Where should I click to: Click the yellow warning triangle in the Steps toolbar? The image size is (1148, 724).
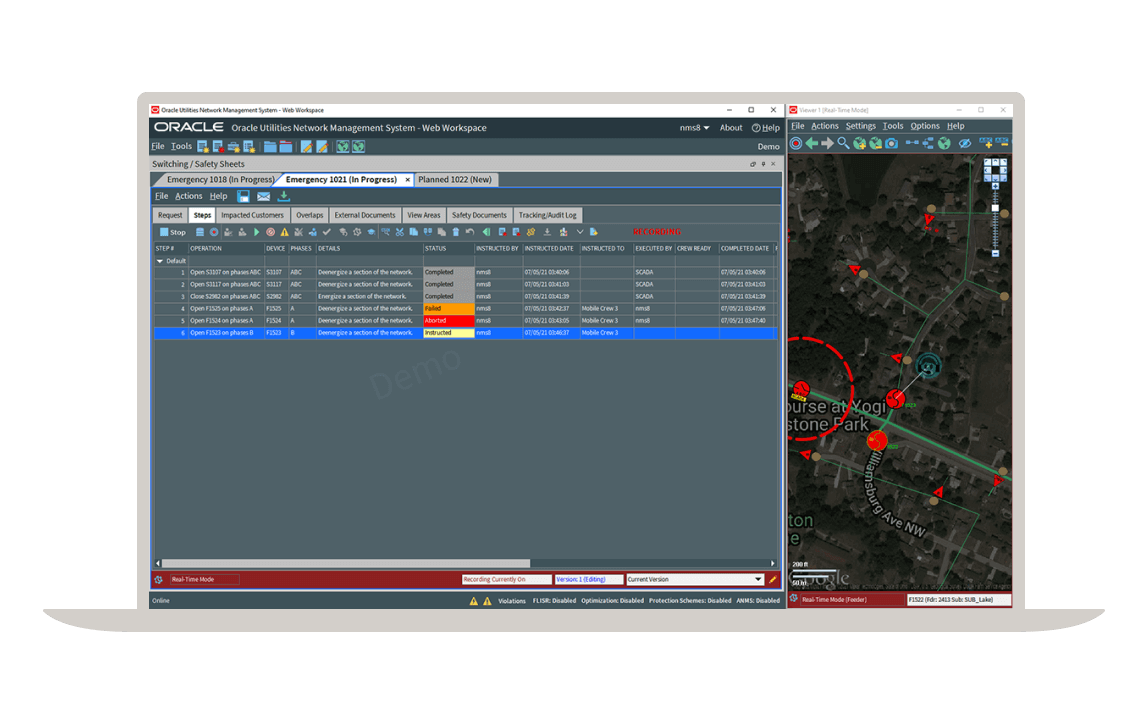(286, 231)
